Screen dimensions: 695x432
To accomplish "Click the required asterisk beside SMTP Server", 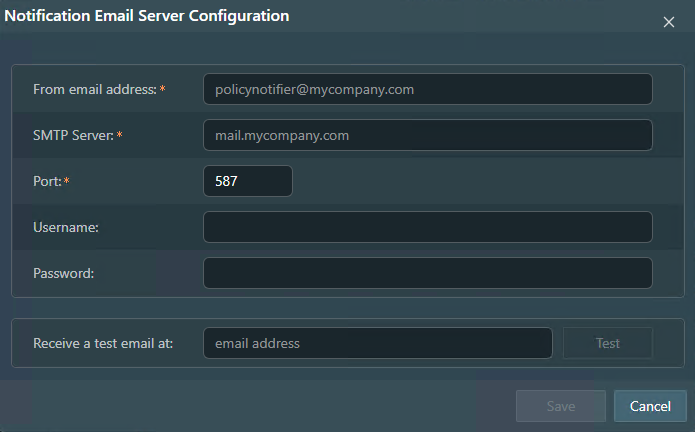I will pos(120,135).
